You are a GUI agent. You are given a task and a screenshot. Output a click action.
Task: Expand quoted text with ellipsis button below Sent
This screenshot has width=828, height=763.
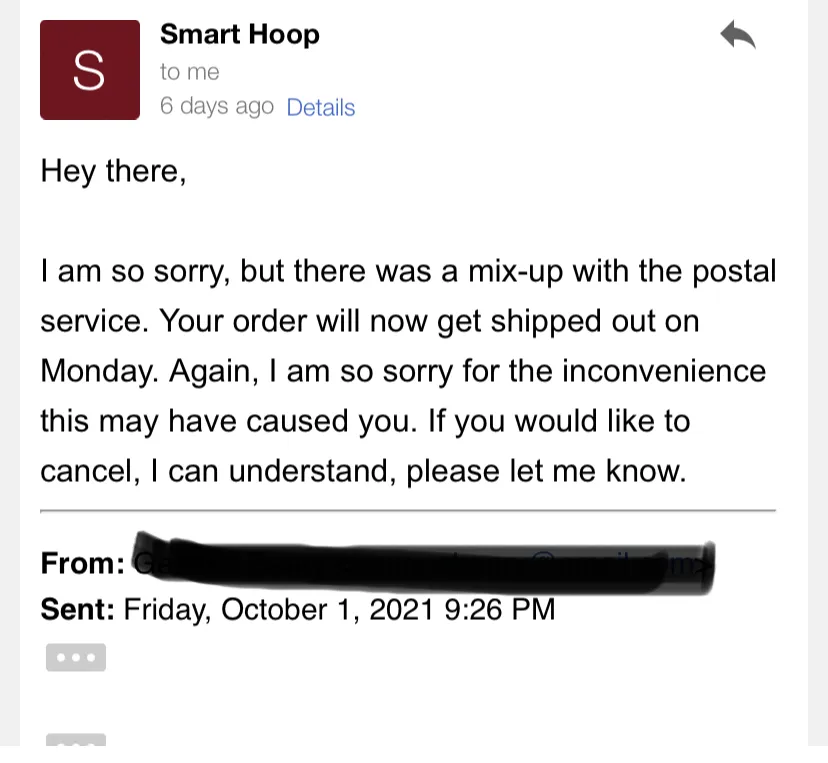[x=76, y=657]
